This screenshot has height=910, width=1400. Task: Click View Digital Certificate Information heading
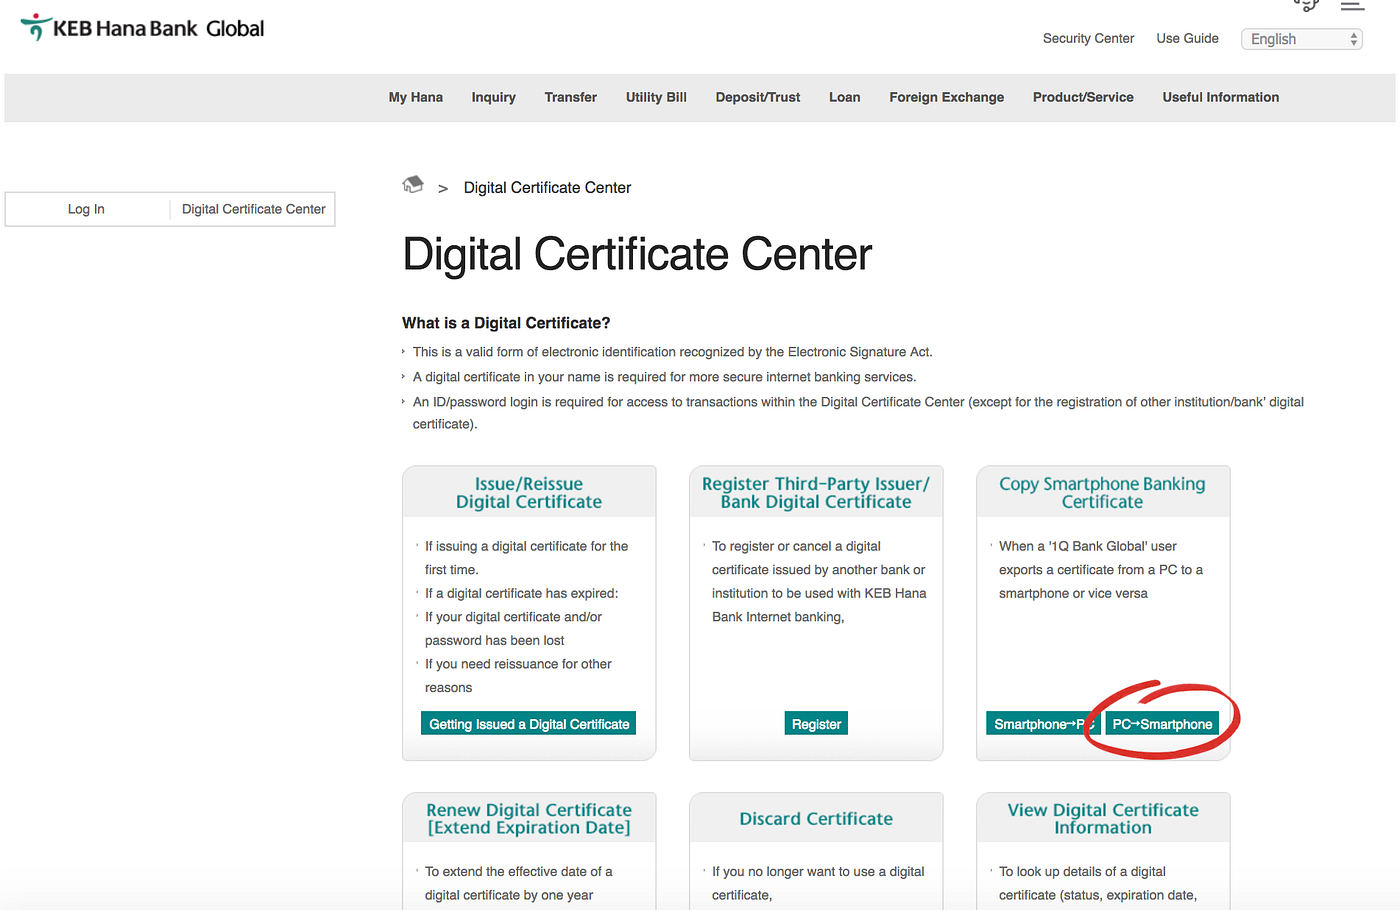coord(1103,818)
